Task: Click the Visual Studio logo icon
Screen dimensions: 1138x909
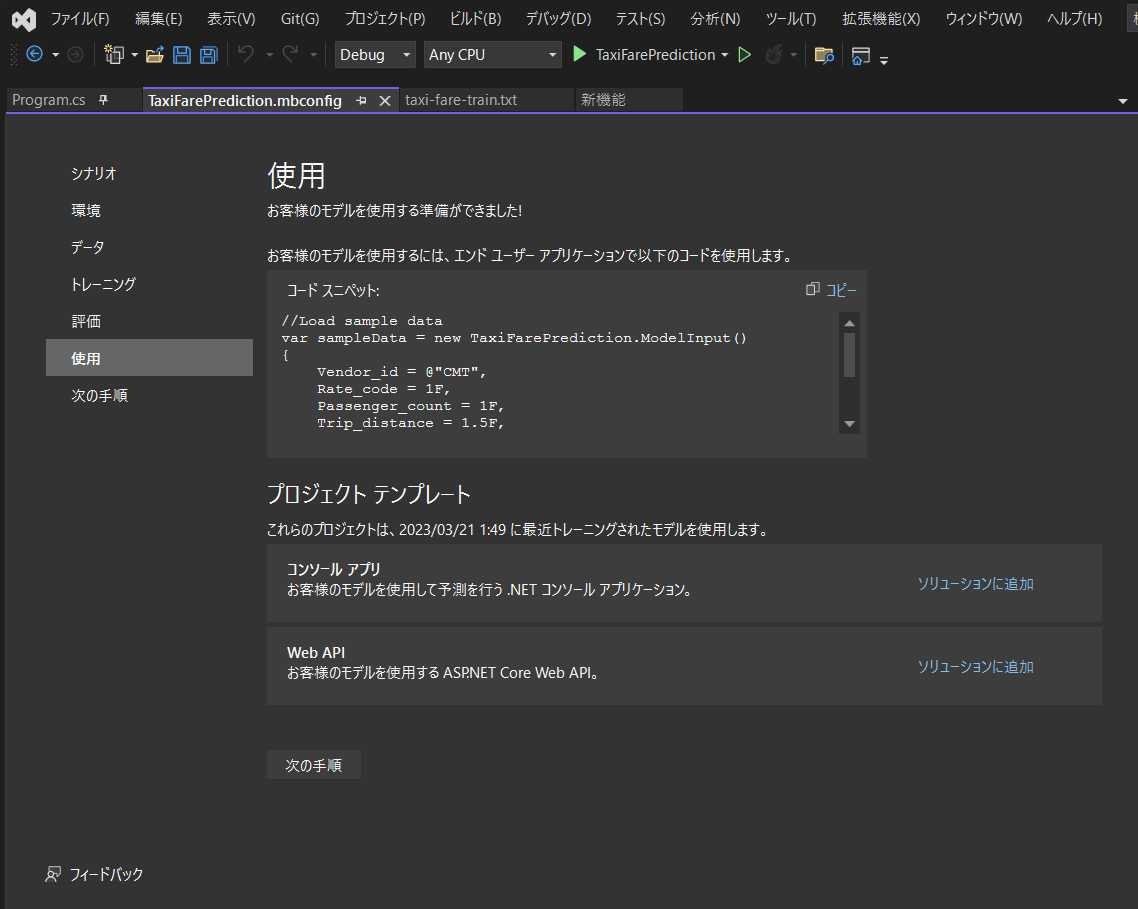Action: pyautogui.click(x=22, y=17)
